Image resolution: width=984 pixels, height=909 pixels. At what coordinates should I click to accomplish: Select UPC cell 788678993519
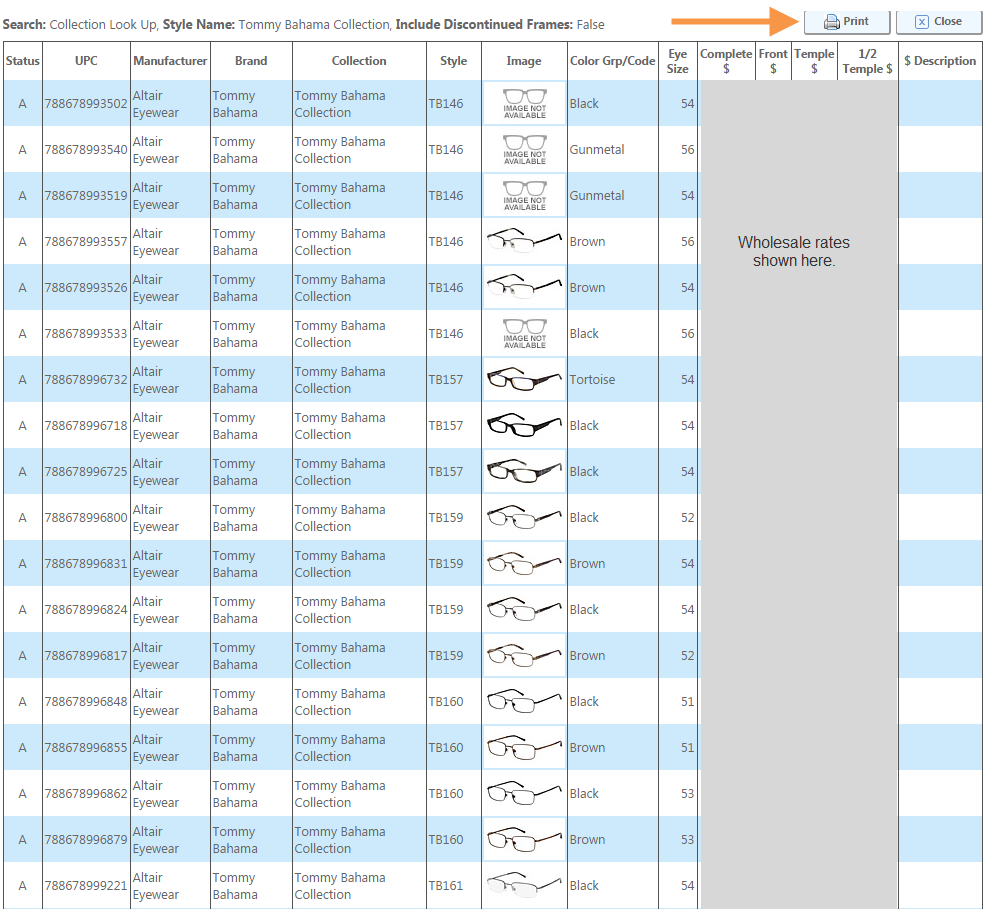click(86, 195)
